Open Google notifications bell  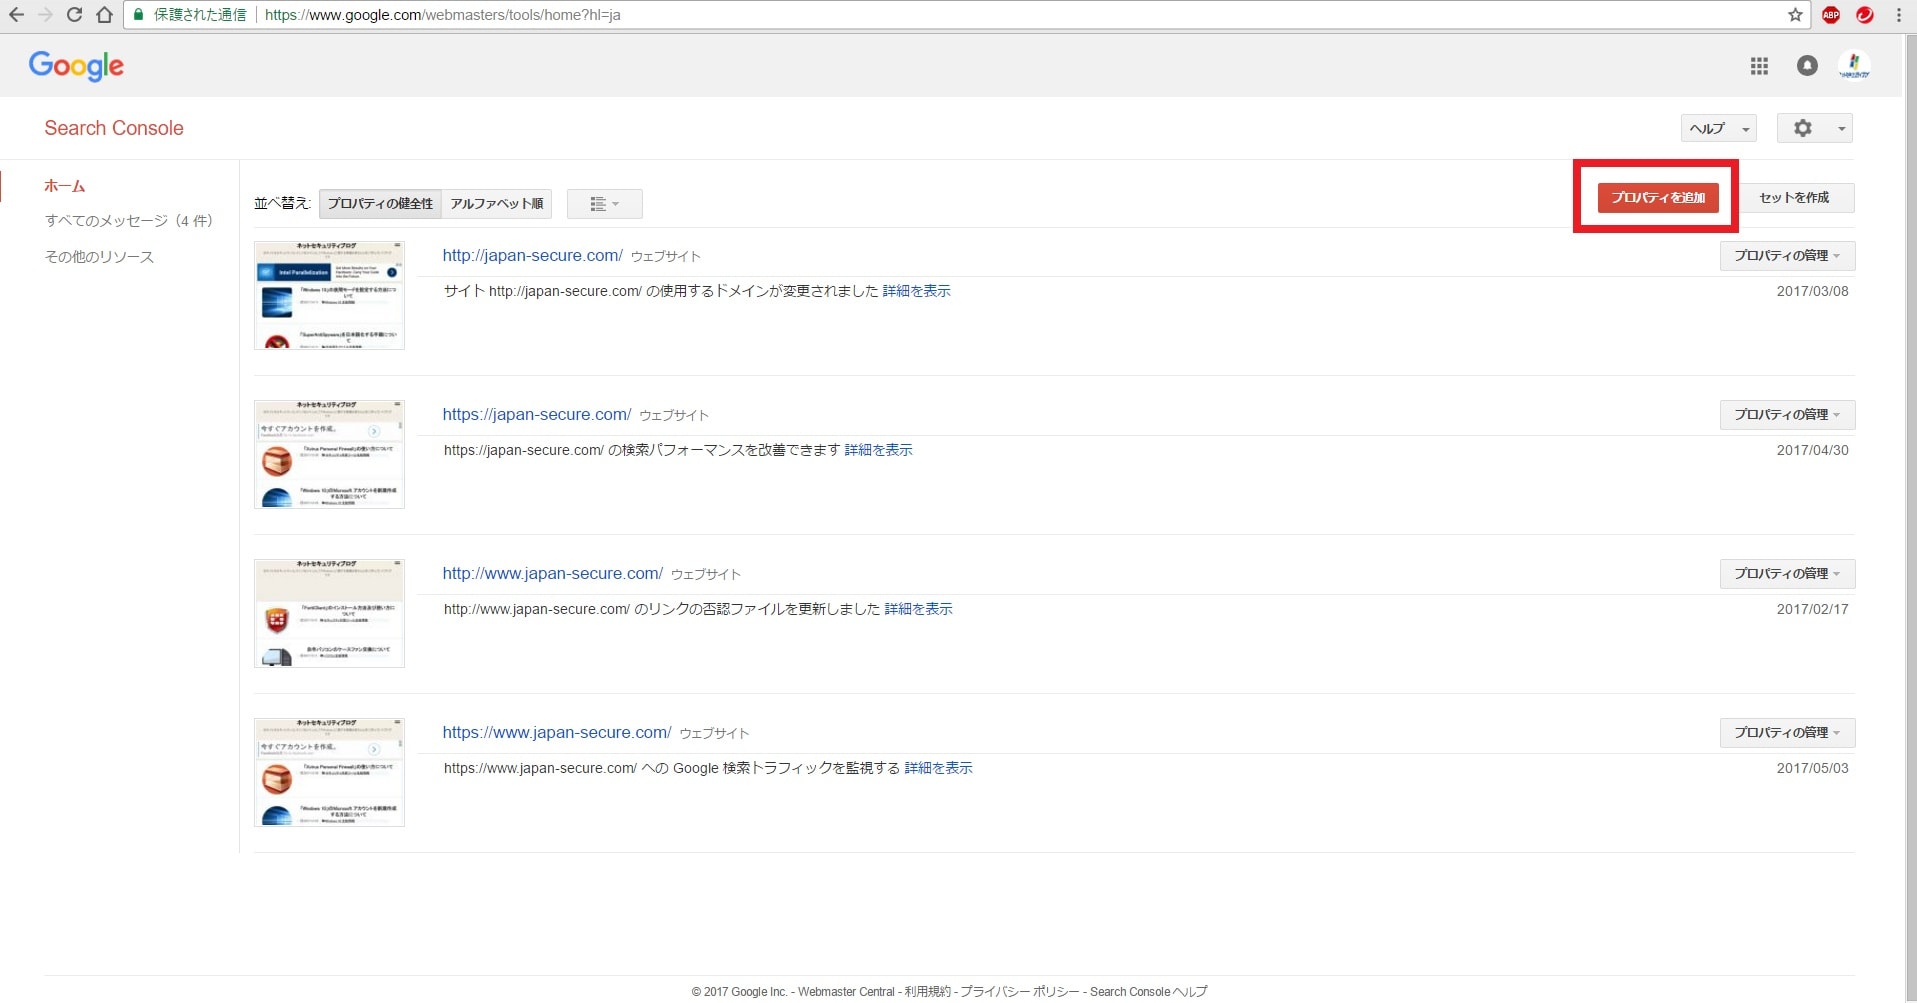click(1807, 66)
